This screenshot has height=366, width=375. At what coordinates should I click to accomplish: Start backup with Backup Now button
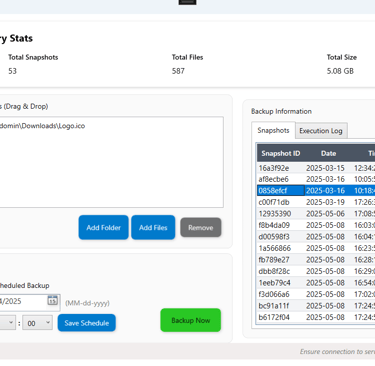pos(191,320)
